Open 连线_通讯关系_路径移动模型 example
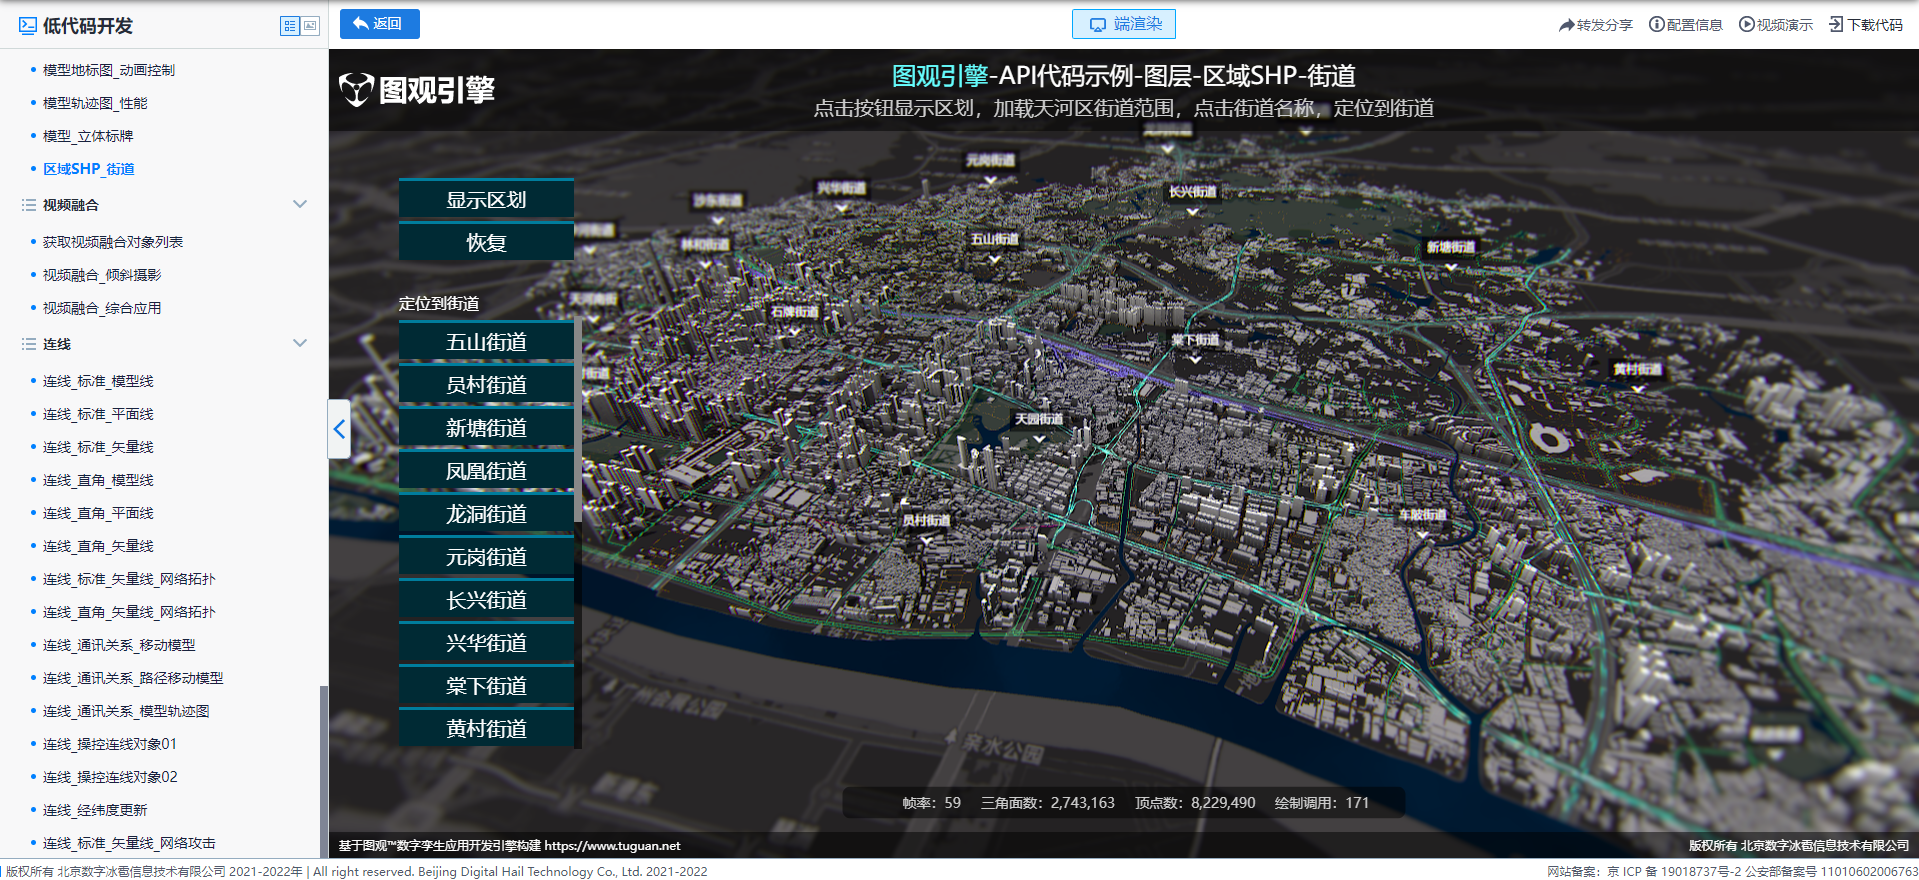The image size is (1919, 880). coord(133,678)
